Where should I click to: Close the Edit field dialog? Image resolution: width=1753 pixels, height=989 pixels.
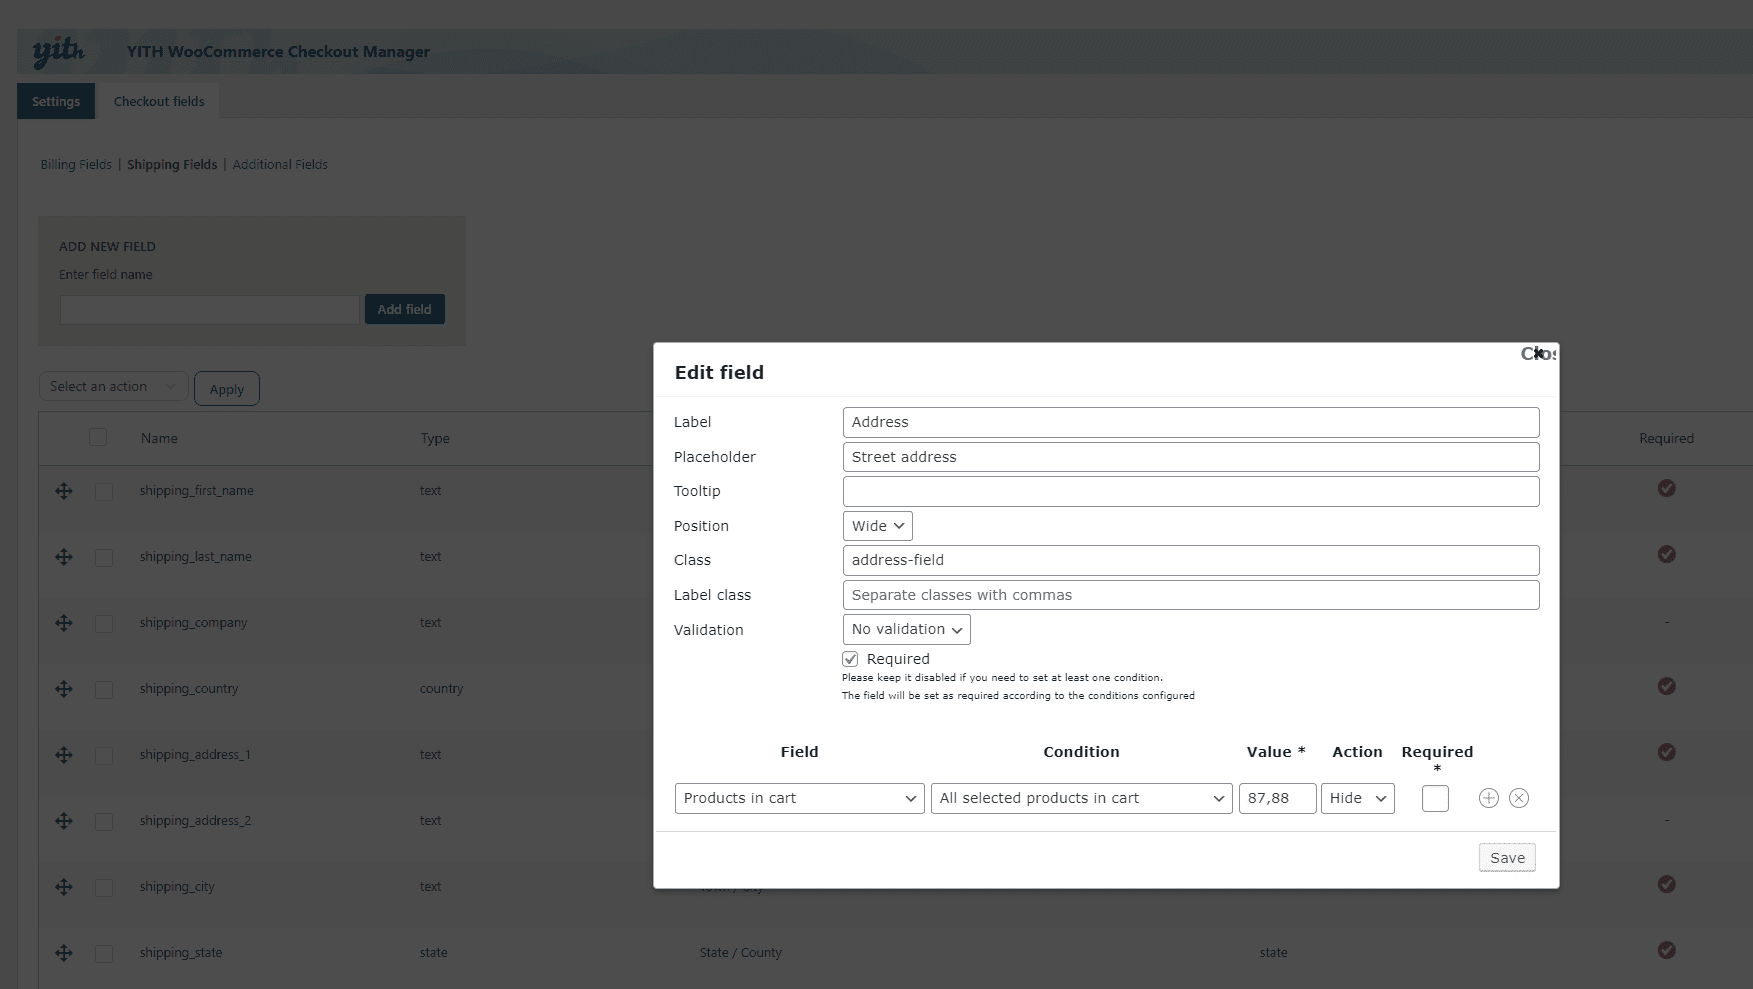tap(1537, 354)
